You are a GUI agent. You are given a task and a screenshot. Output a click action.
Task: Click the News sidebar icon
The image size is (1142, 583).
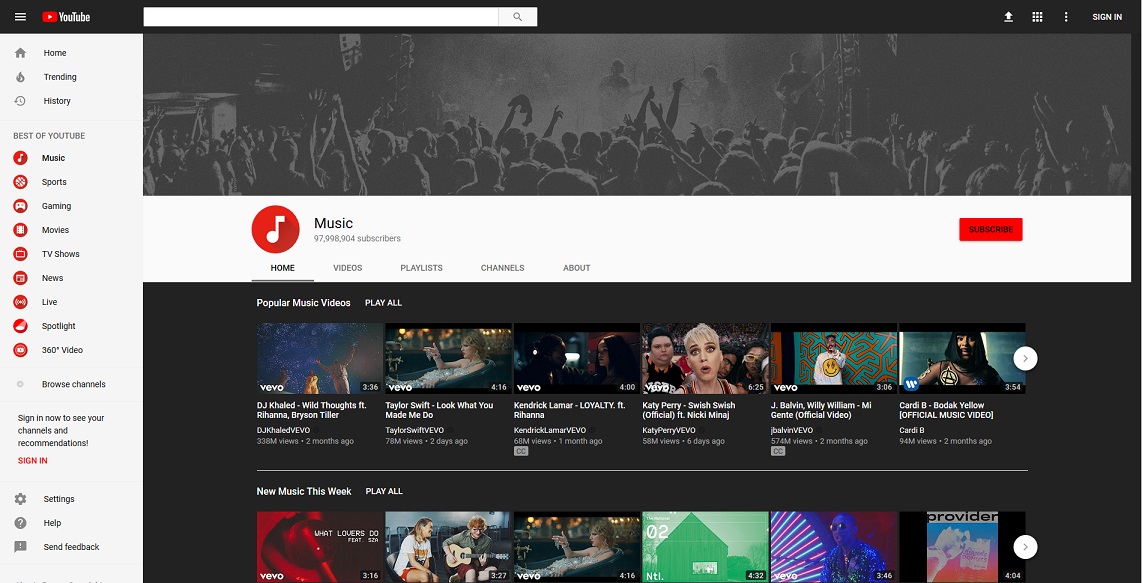point(20,278)
